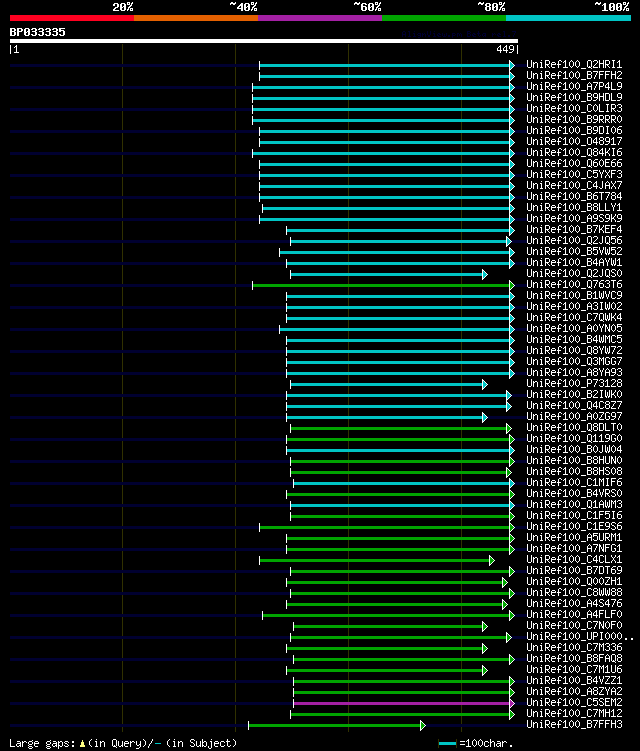Open the UniRef100_A3IW02 entry
640x751 pixels.
tap(574, 307)
